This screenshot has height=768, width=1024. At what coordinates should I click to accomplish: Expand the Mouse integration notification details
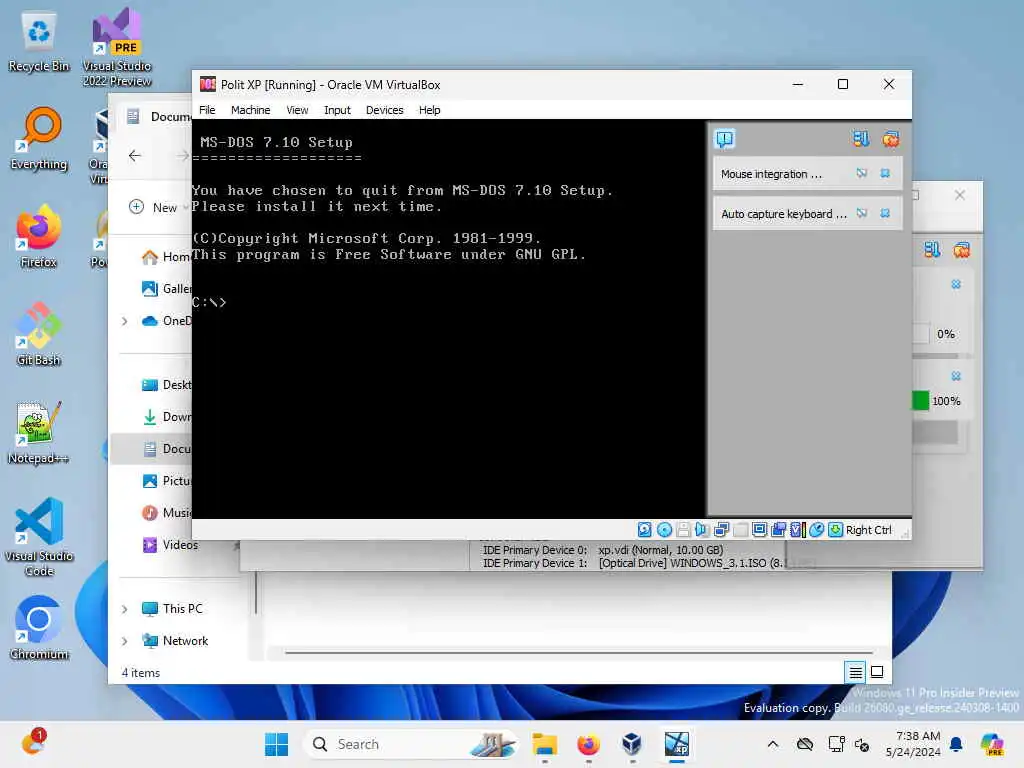point(862,173)
